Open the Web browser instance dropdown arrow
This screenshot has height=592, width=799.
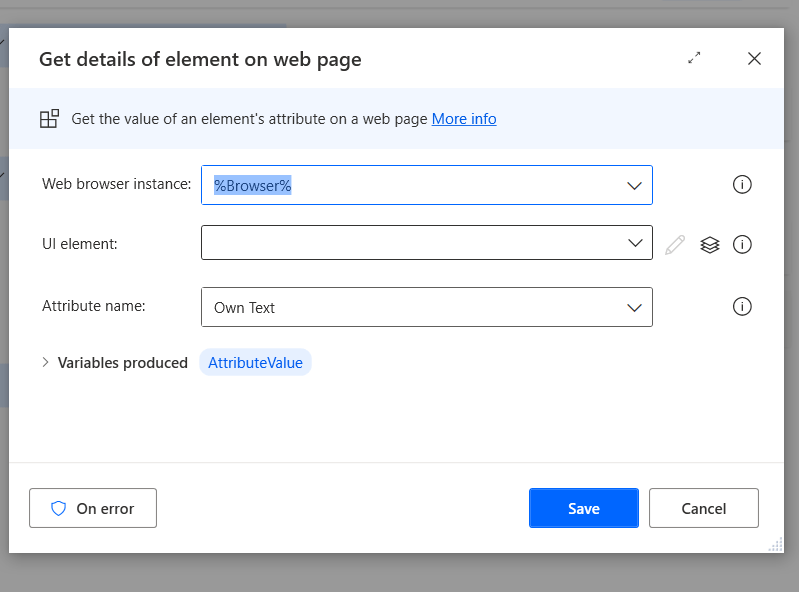tap(634, 186)
